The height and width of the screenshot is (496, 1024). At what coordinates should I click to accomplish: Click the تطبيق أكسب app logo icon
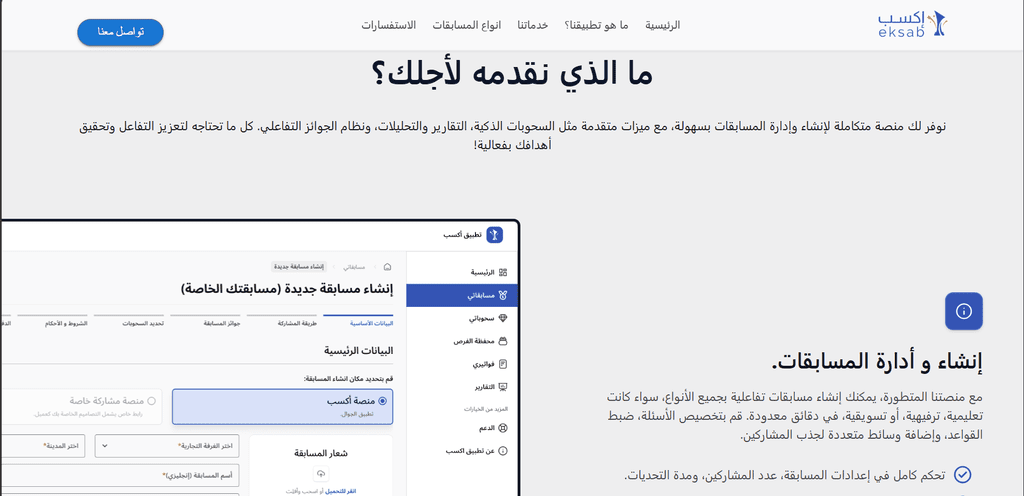pyautogui.click(x=494, y=234)
